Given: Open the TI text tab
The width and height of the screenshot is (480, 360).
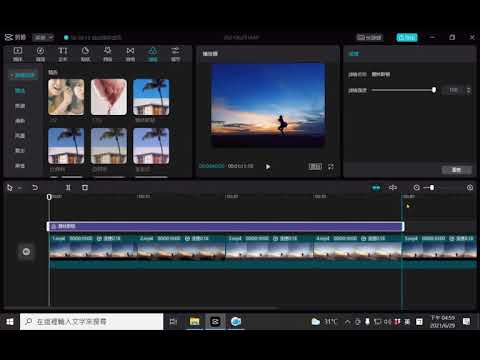Looking at the screenshot, I should (63, 54).
